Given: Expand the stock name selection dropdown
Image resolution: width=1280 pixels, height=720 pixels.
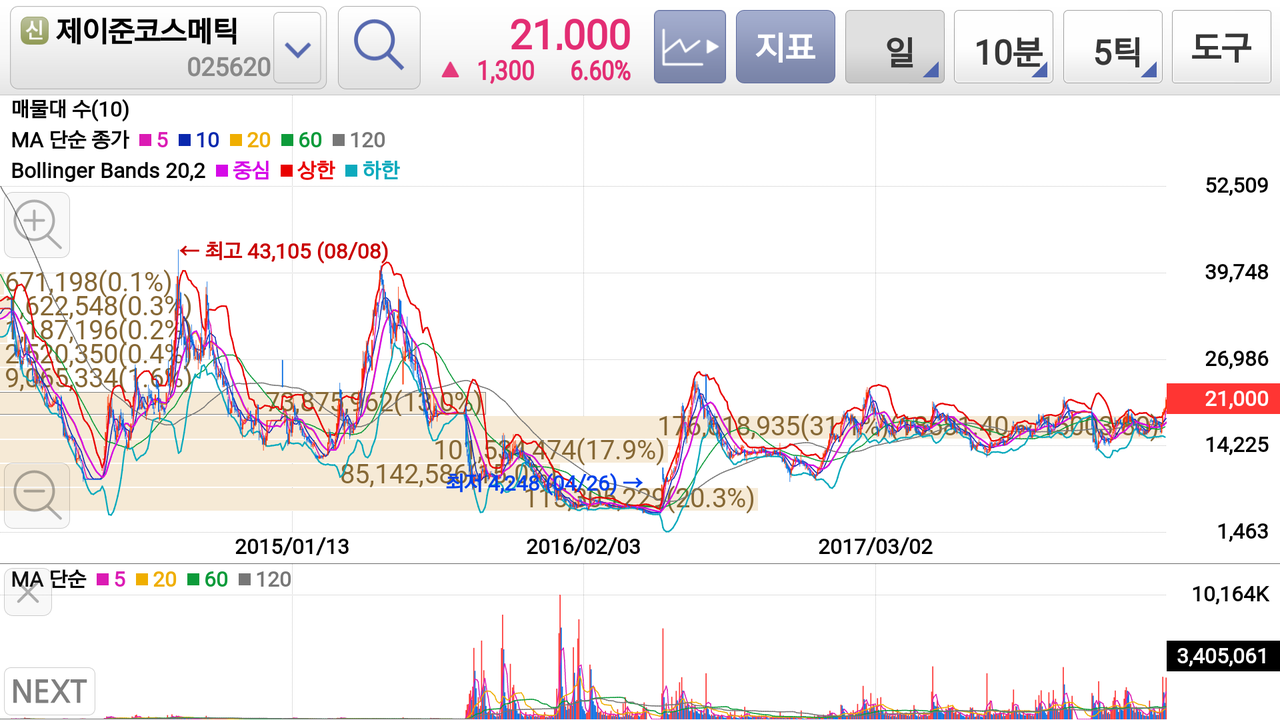Looking at the screenshot, I should click(x=297, y=46).
